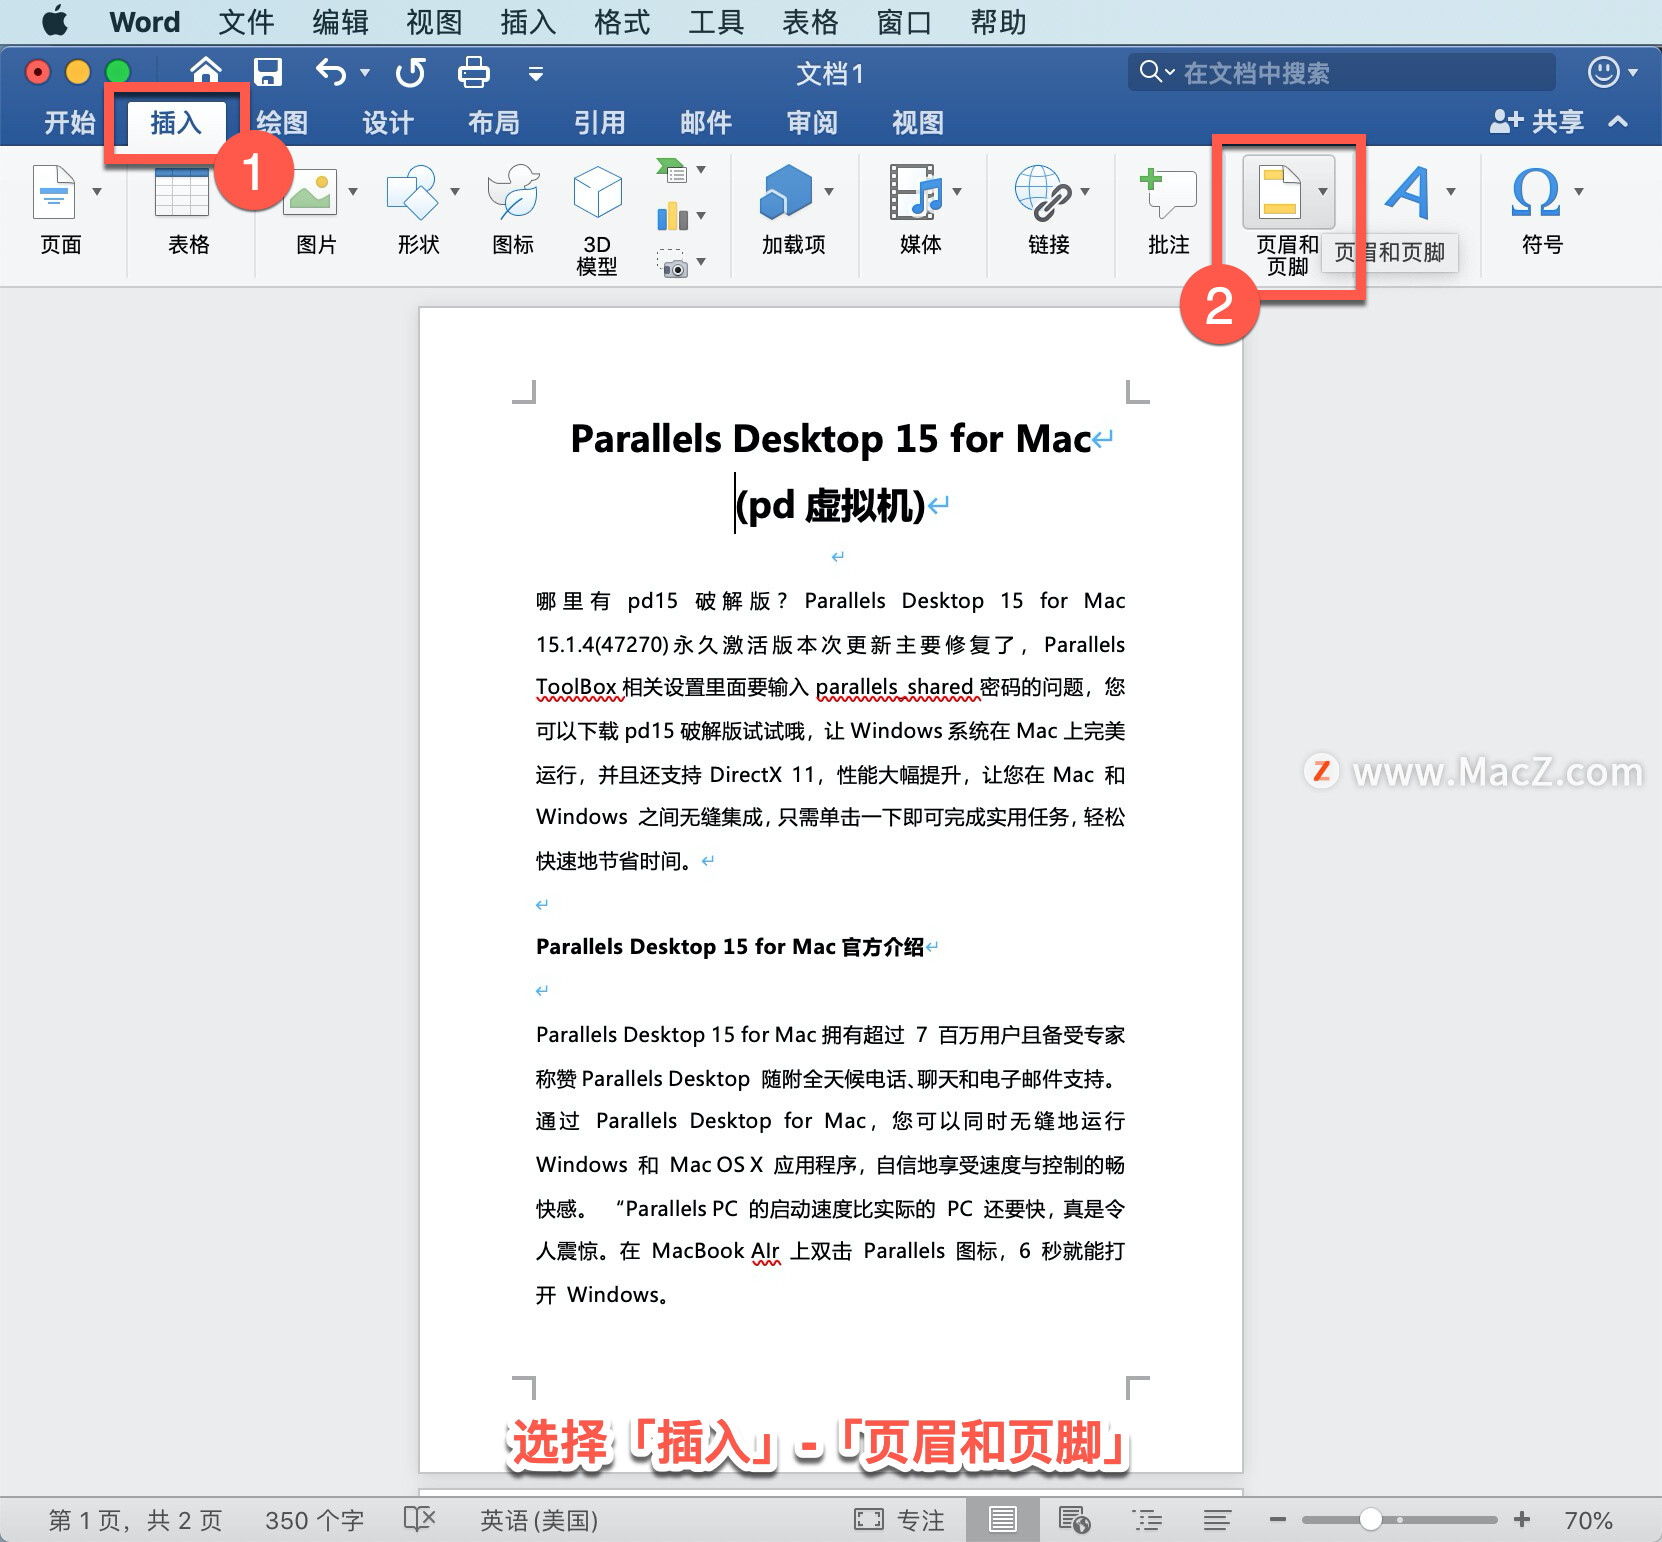The image size is (1662, 1542).
Task: Open the 格式 menu in menu bar
Action: pos(622,22)
